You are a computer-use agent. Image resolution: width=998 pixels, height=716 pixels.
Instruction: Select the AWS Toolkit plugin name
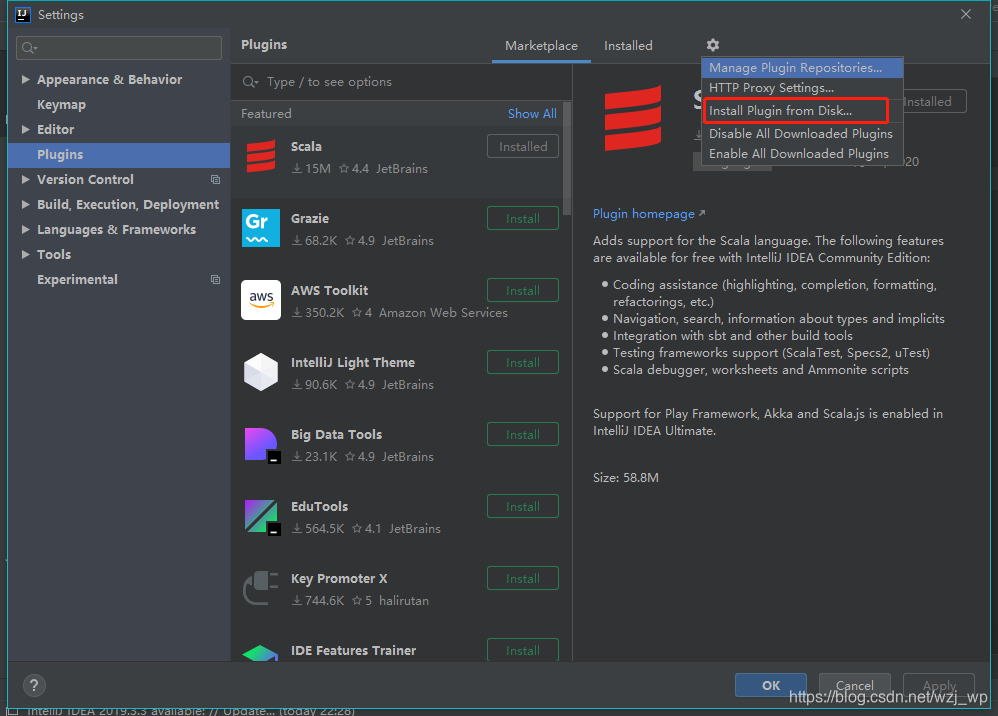pos(330,290)
